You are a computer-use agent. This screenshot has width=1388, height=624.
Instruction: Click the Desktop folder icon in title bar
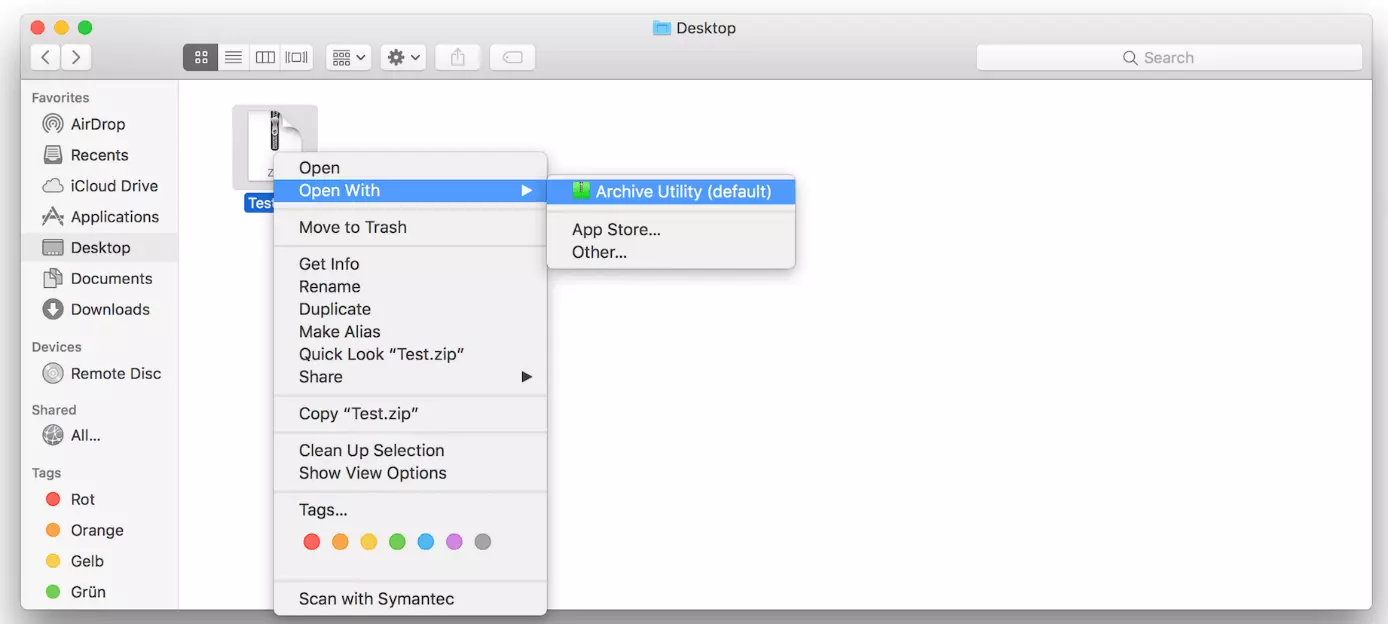[x=661, y=28]
